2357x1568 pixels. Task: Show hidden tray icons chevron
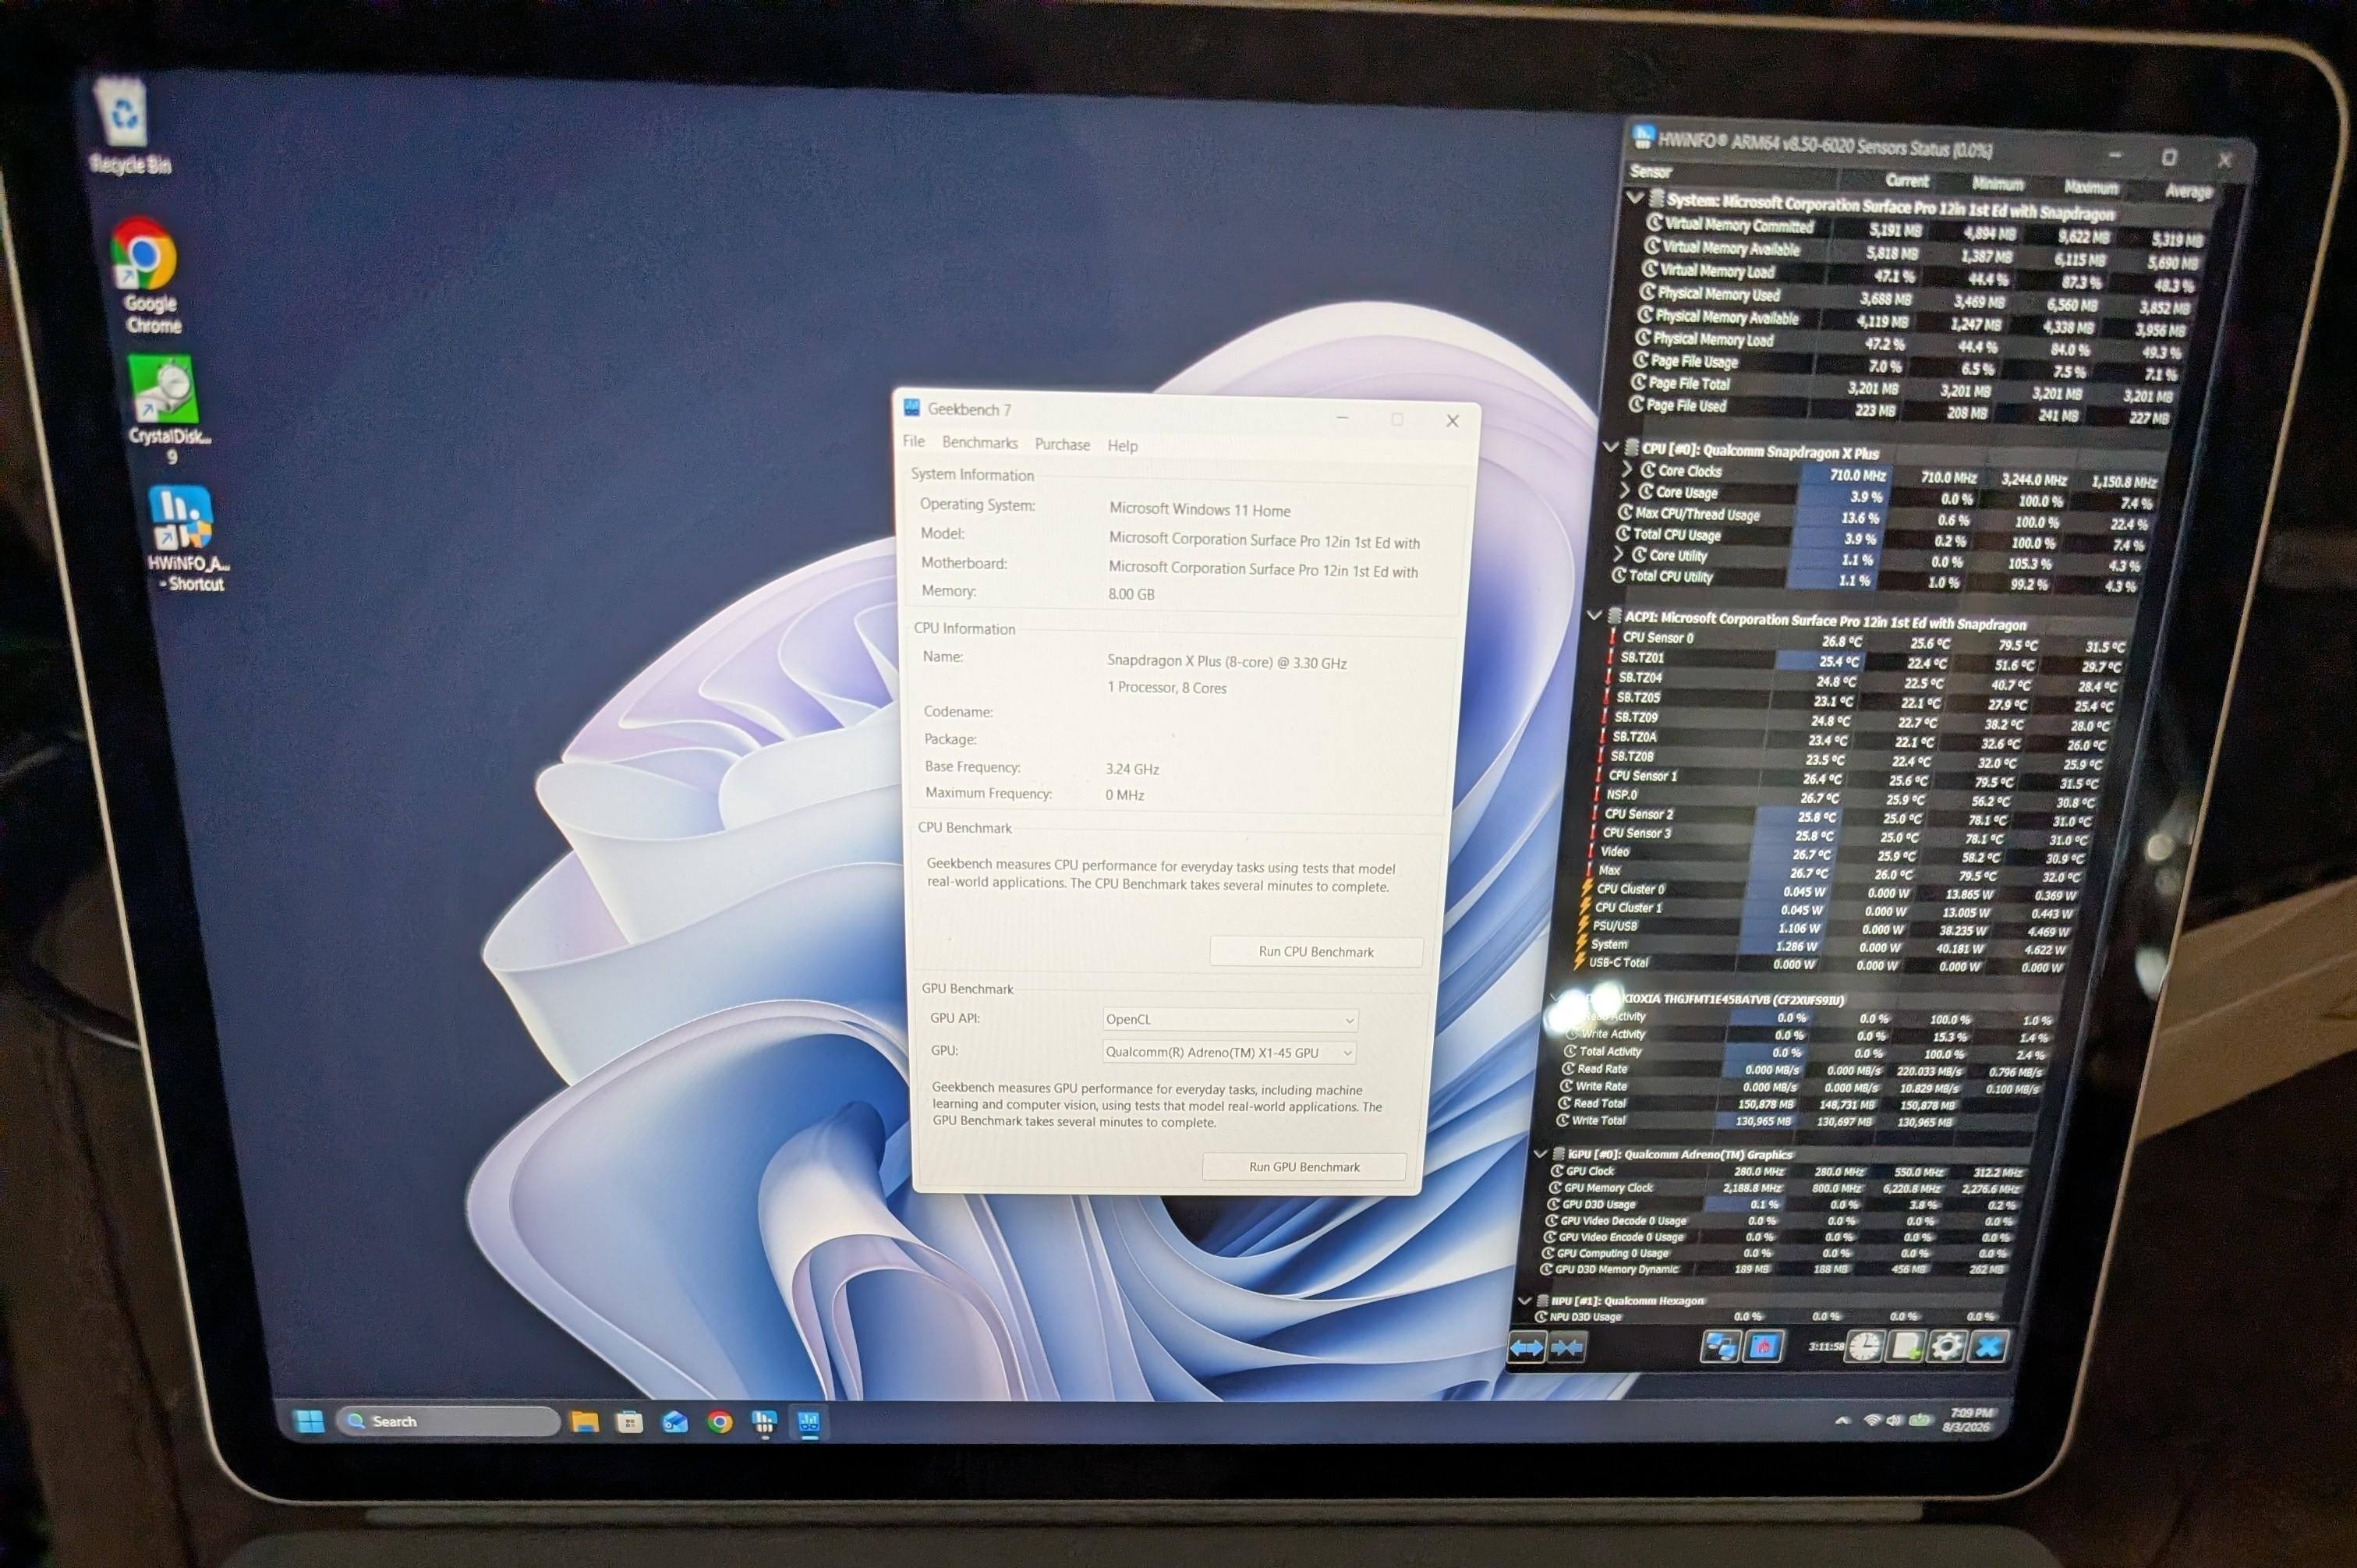coord(1842,1421)
